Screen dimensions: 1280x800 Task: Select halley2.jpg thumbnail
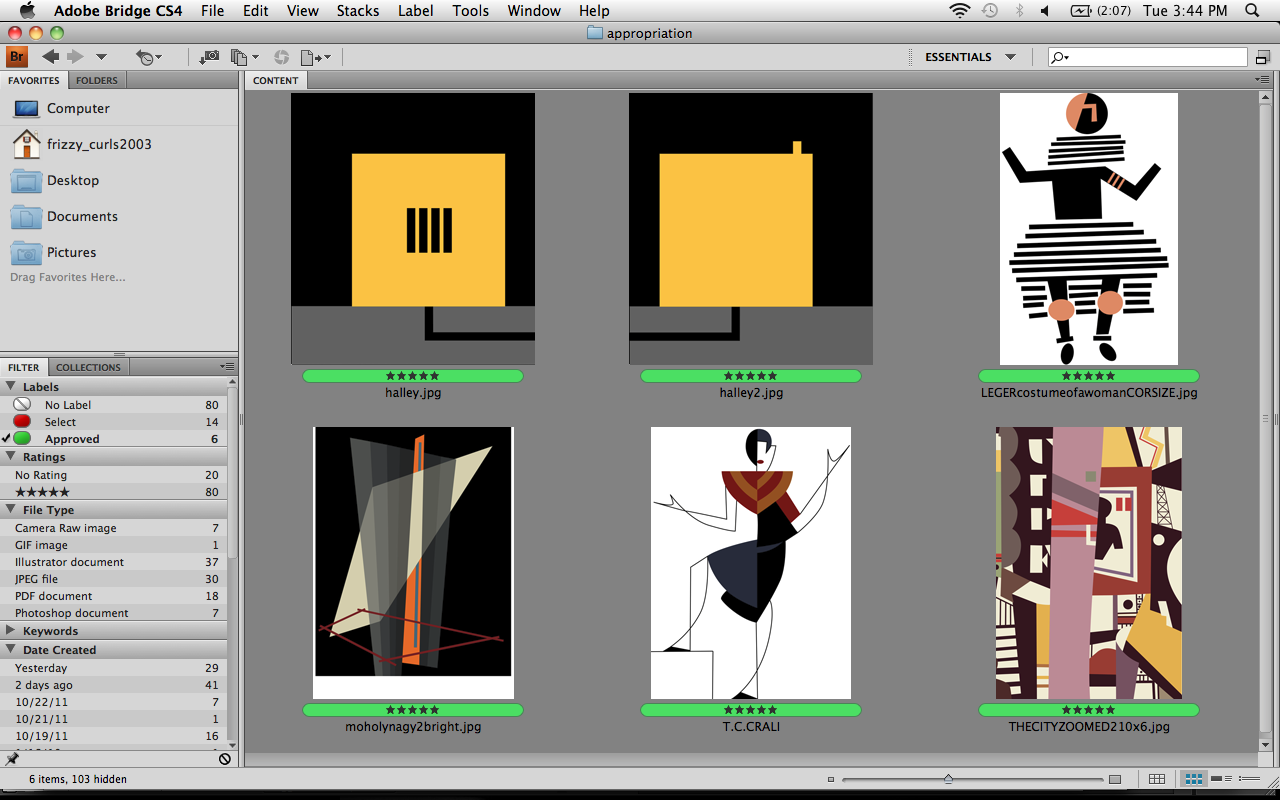(751, 229)
